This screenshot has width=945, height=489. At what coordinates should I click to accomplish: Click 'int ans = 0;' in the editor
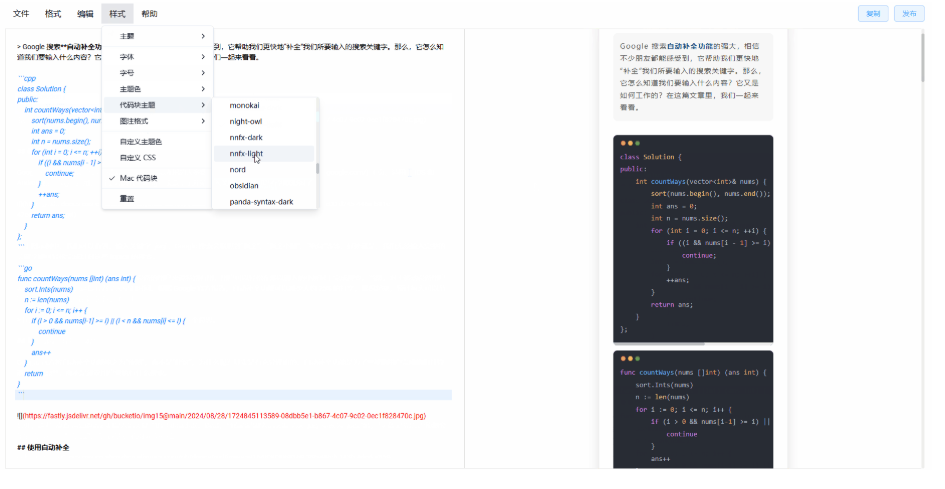tap(48, 131)
